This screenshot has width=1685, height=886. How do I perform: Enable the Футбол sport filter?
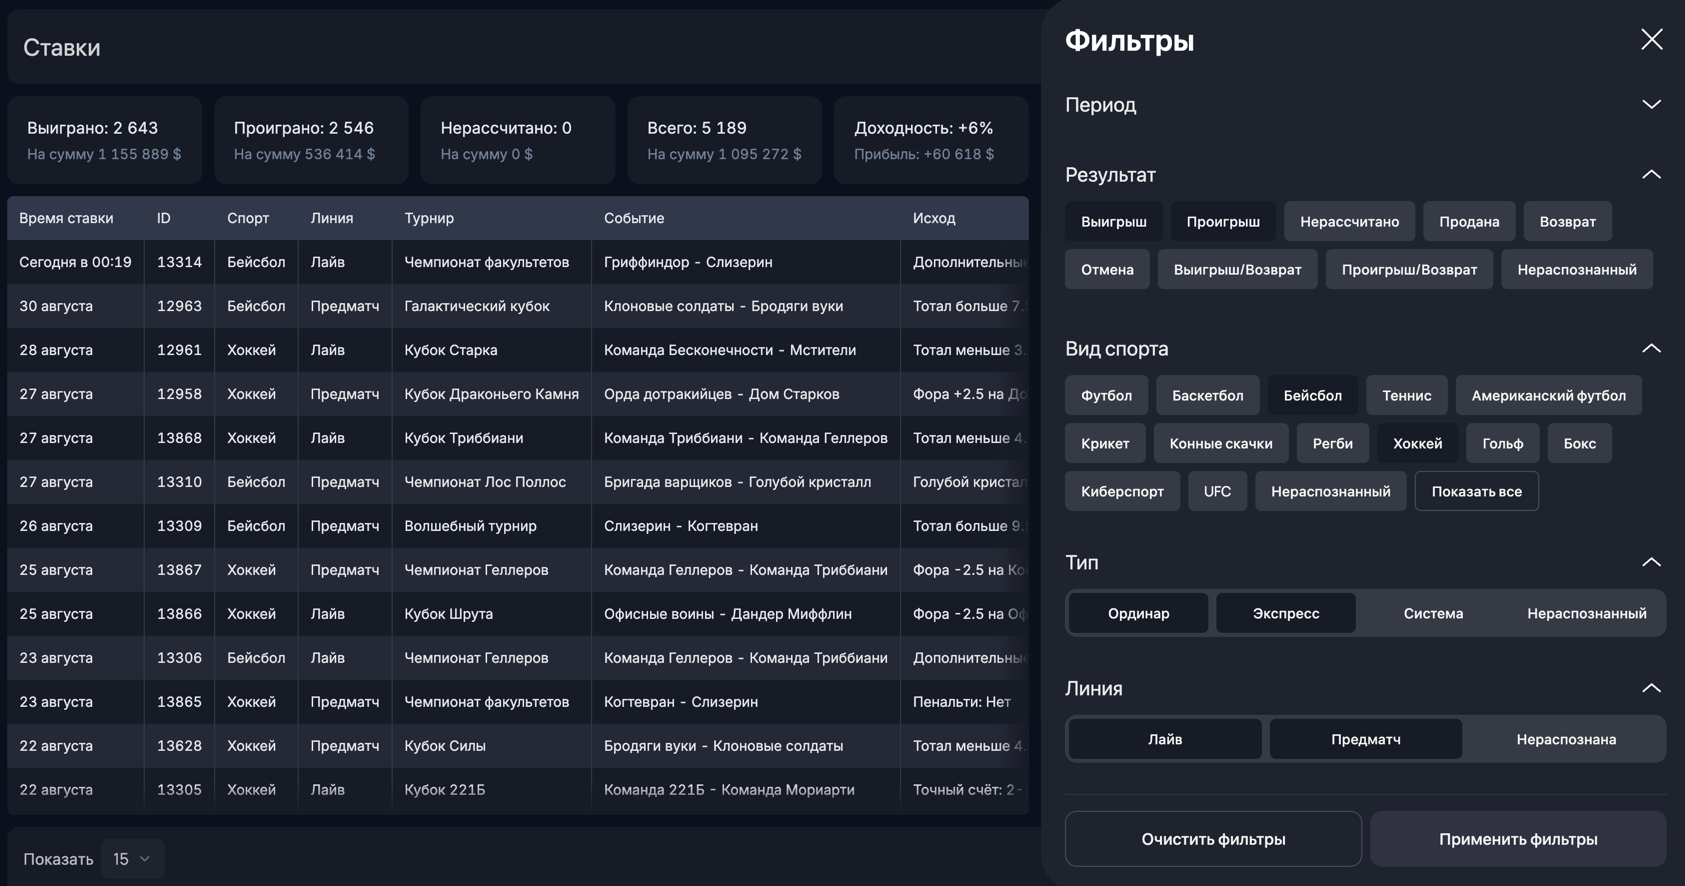(1106, 396)
